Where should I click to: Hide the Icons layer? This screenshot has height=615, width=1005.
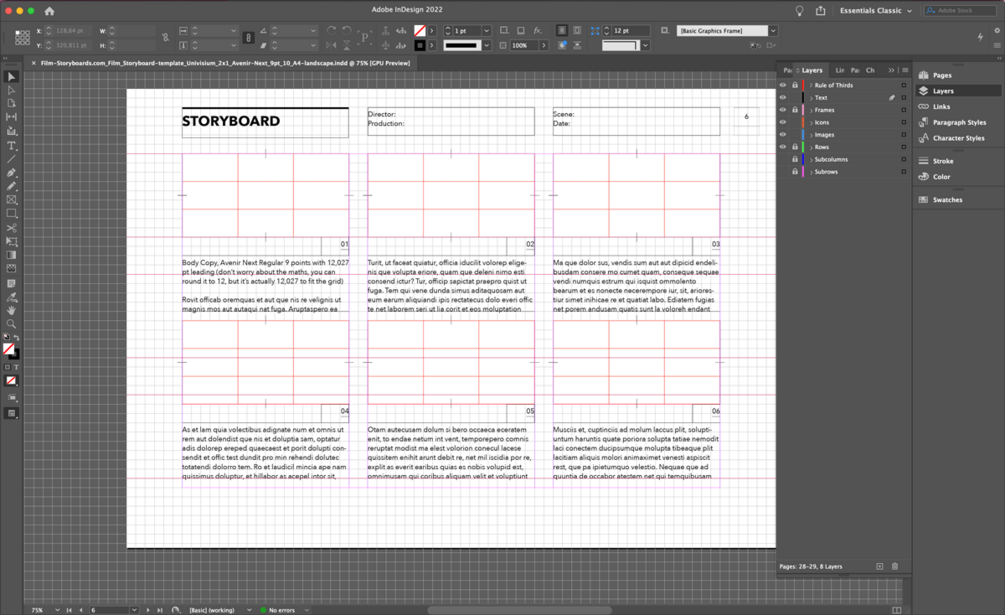tap(783, 122)
